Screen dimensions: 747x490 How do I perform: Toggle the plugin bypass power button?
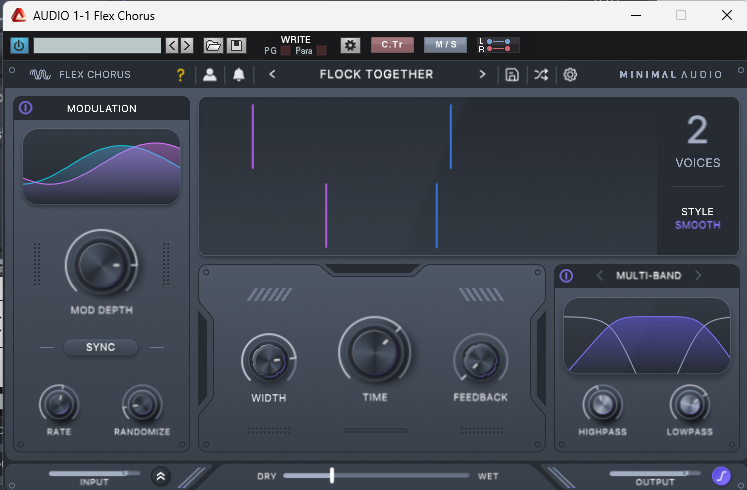click(x=19, y=46)
